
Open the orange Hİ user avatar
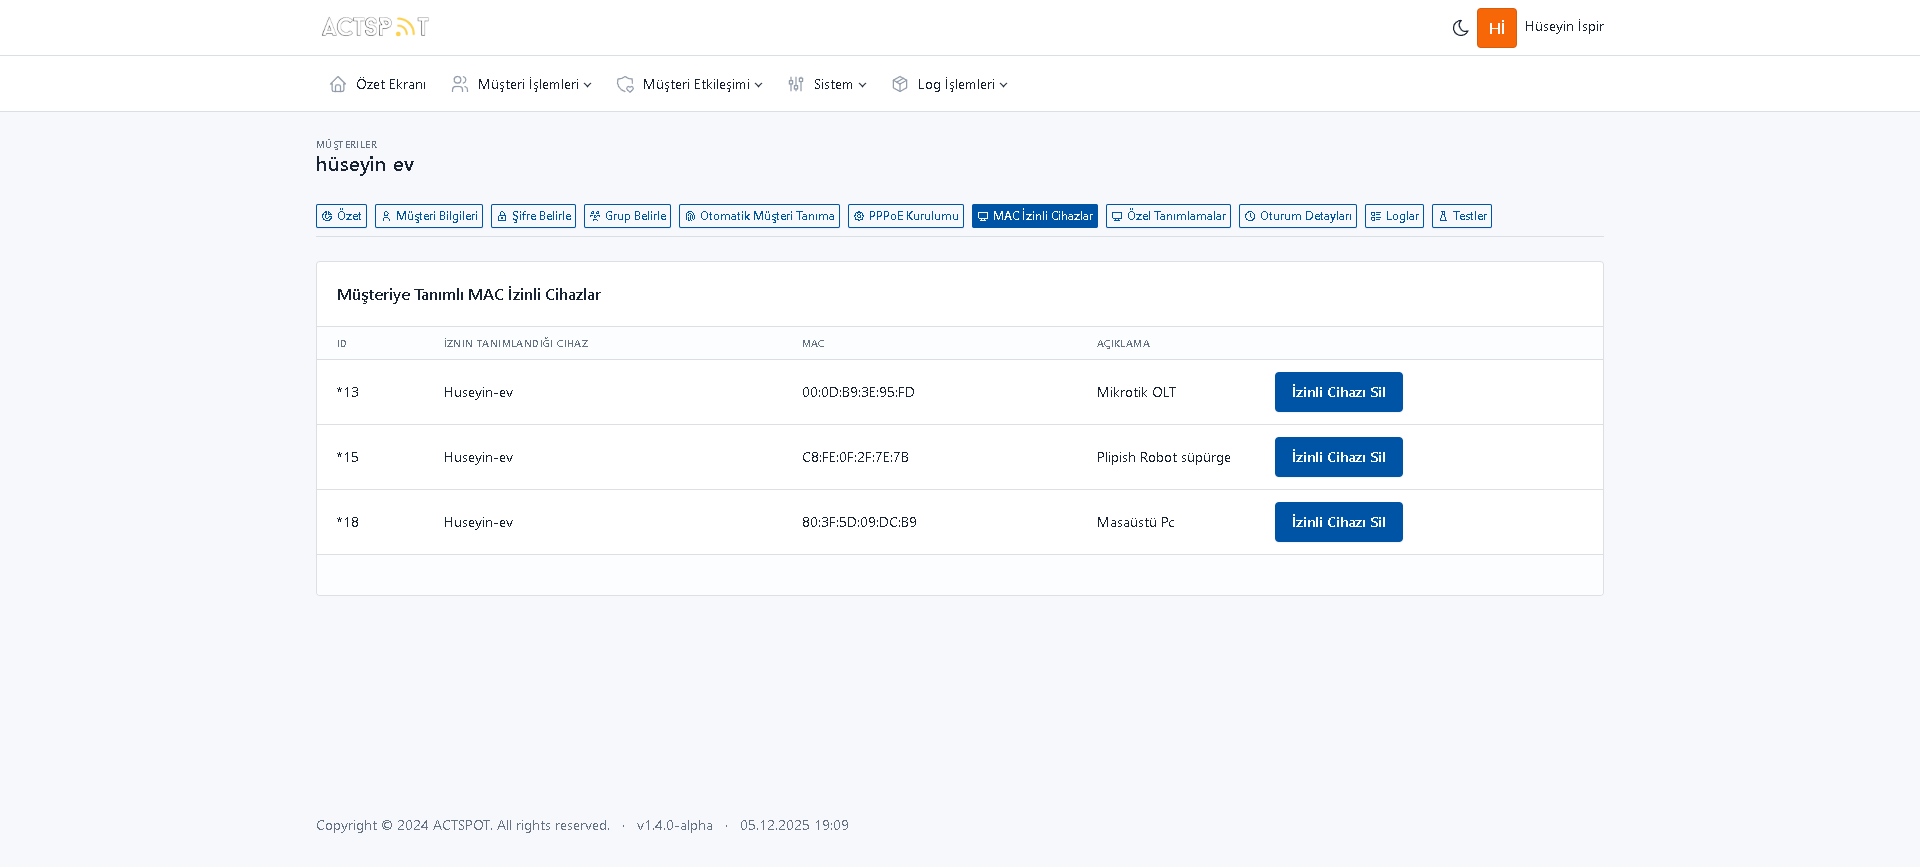click(x=1496, y=28)
